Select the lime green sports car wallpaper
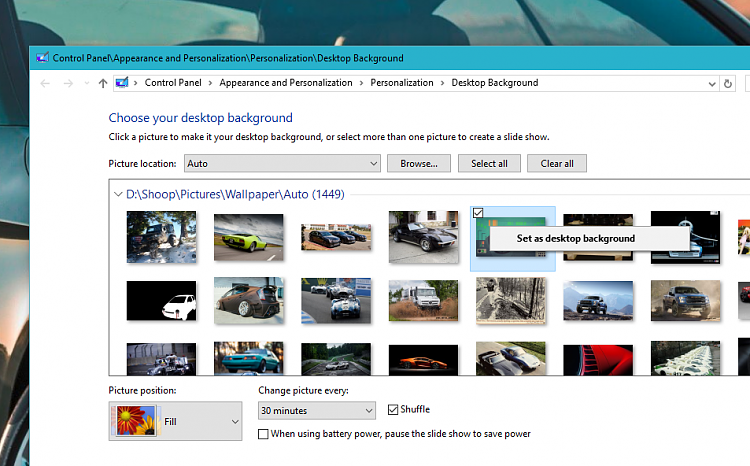Screen dimensions: 750x466 coord(249,237)
